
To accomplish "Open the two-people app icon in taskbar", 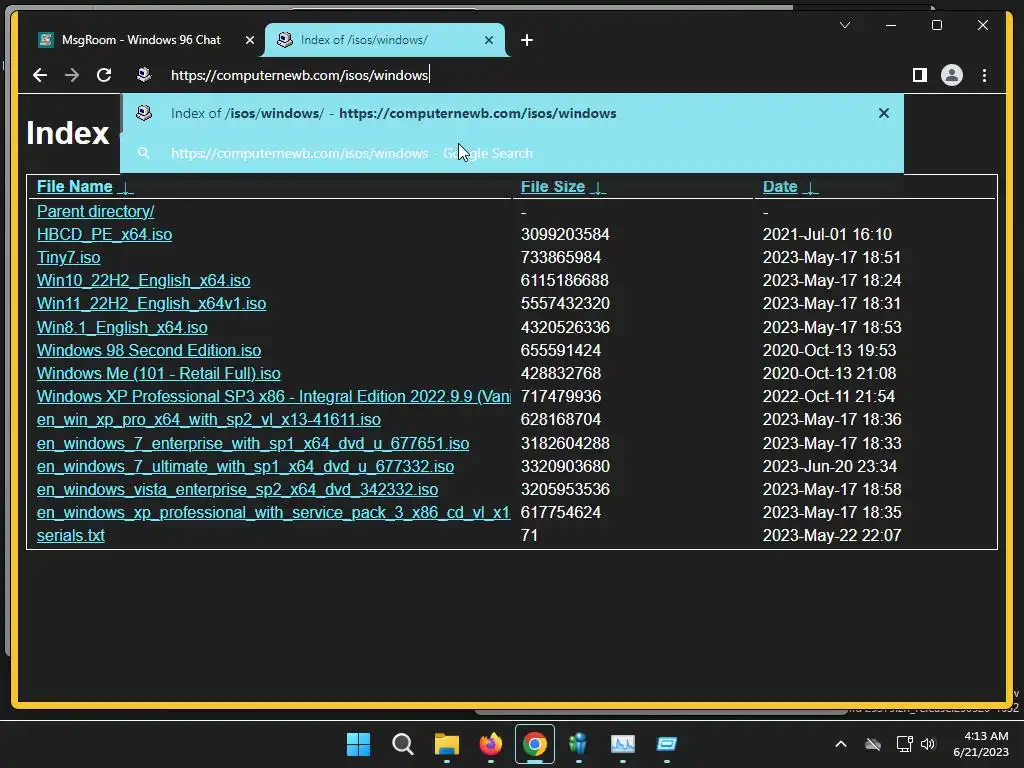I will coord(579,744).
